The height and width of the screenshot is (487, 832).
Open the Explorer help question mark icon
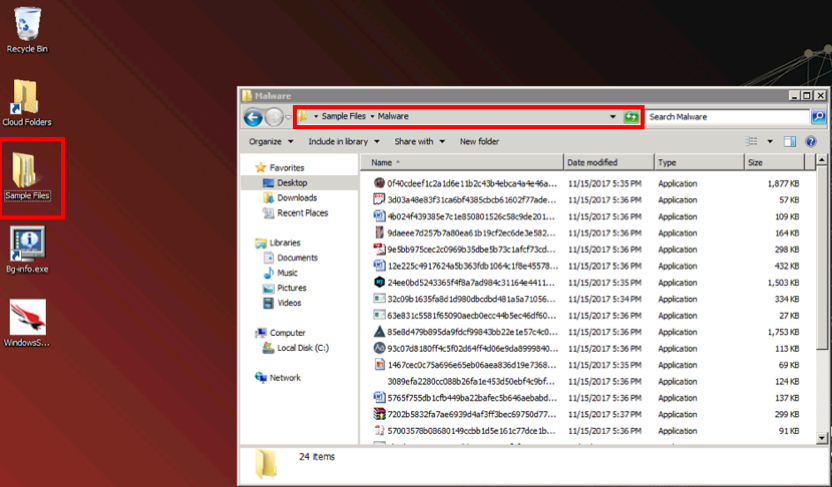[x=811, y=142]
